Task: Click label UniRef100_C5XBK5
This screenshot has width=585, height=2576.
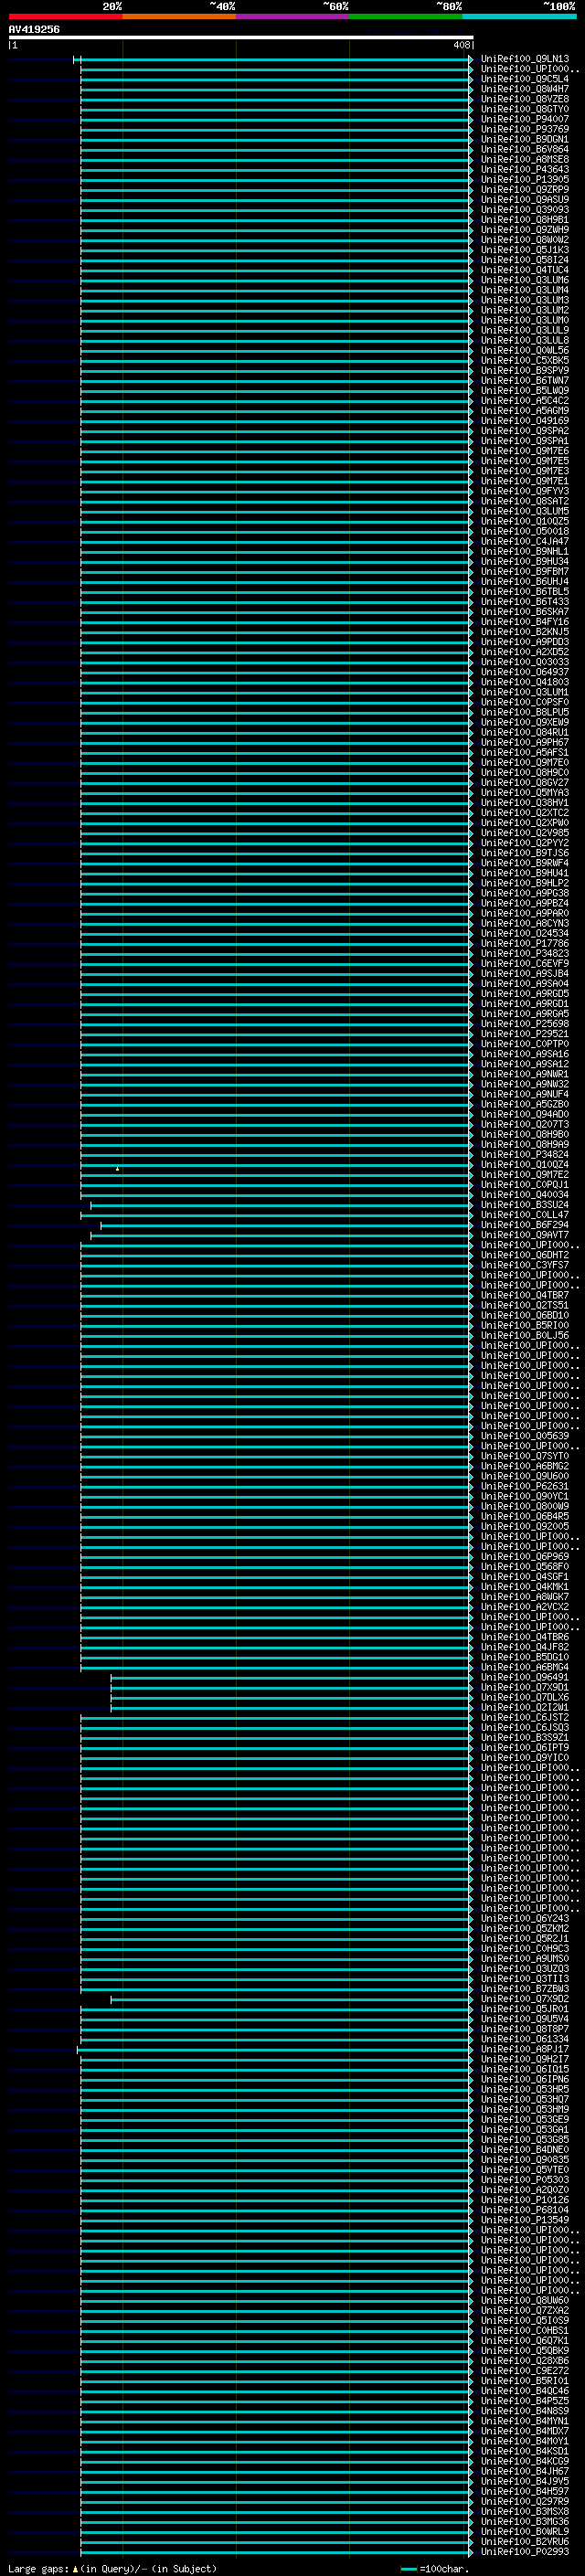Action: point(524,360)
